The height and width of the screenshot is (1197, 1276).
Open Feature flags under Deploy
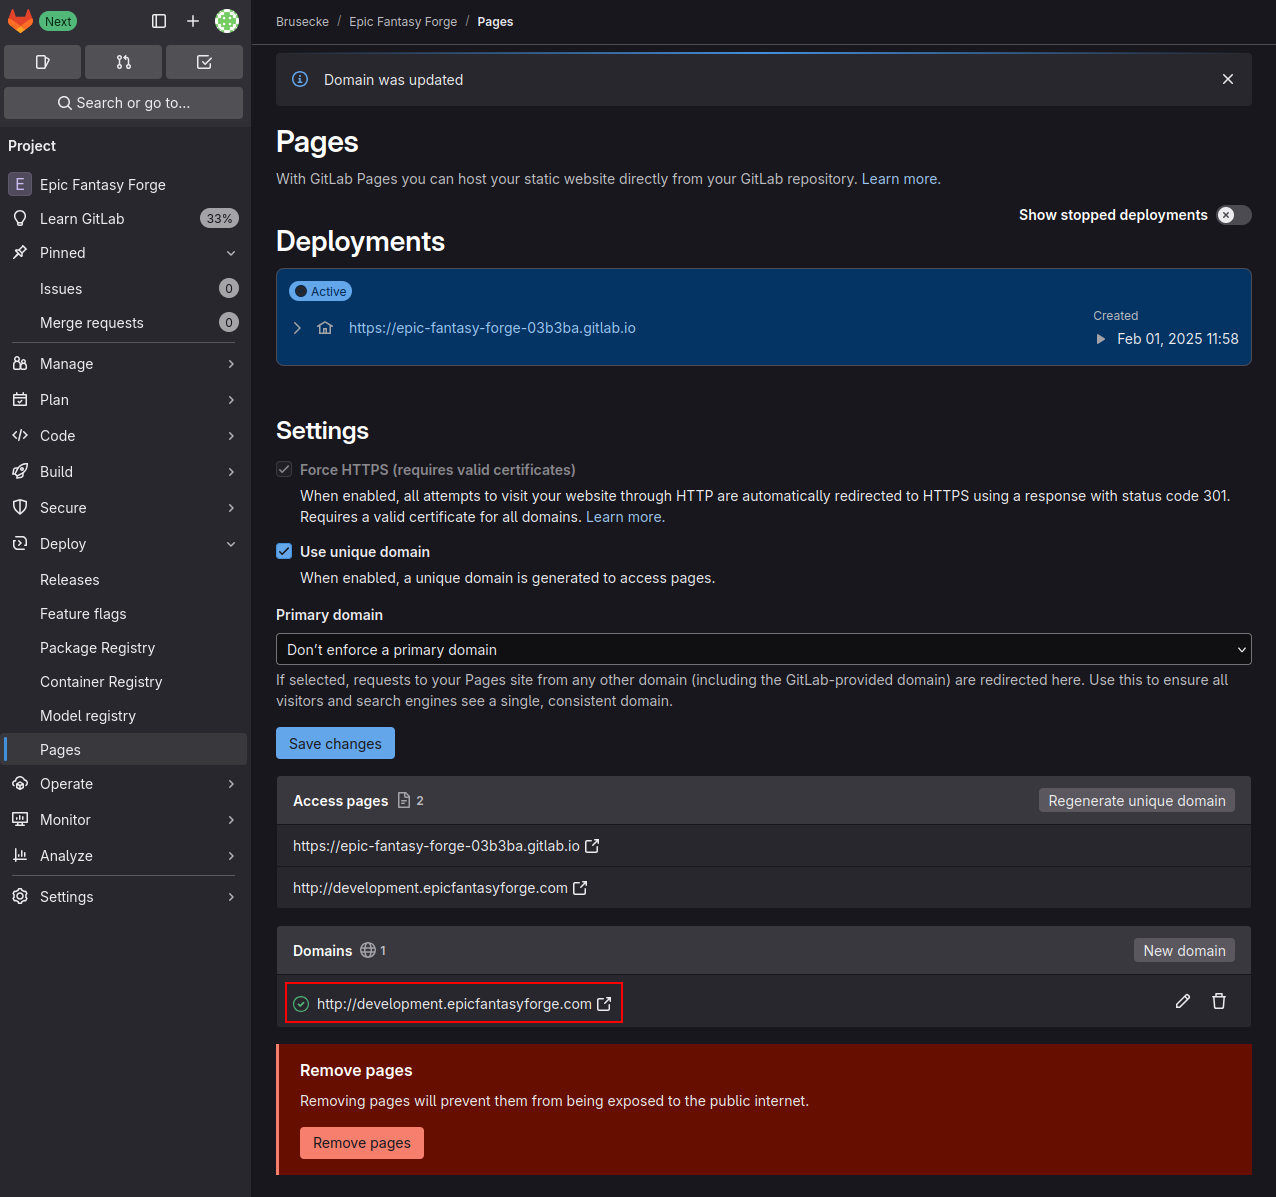[125, 614]
